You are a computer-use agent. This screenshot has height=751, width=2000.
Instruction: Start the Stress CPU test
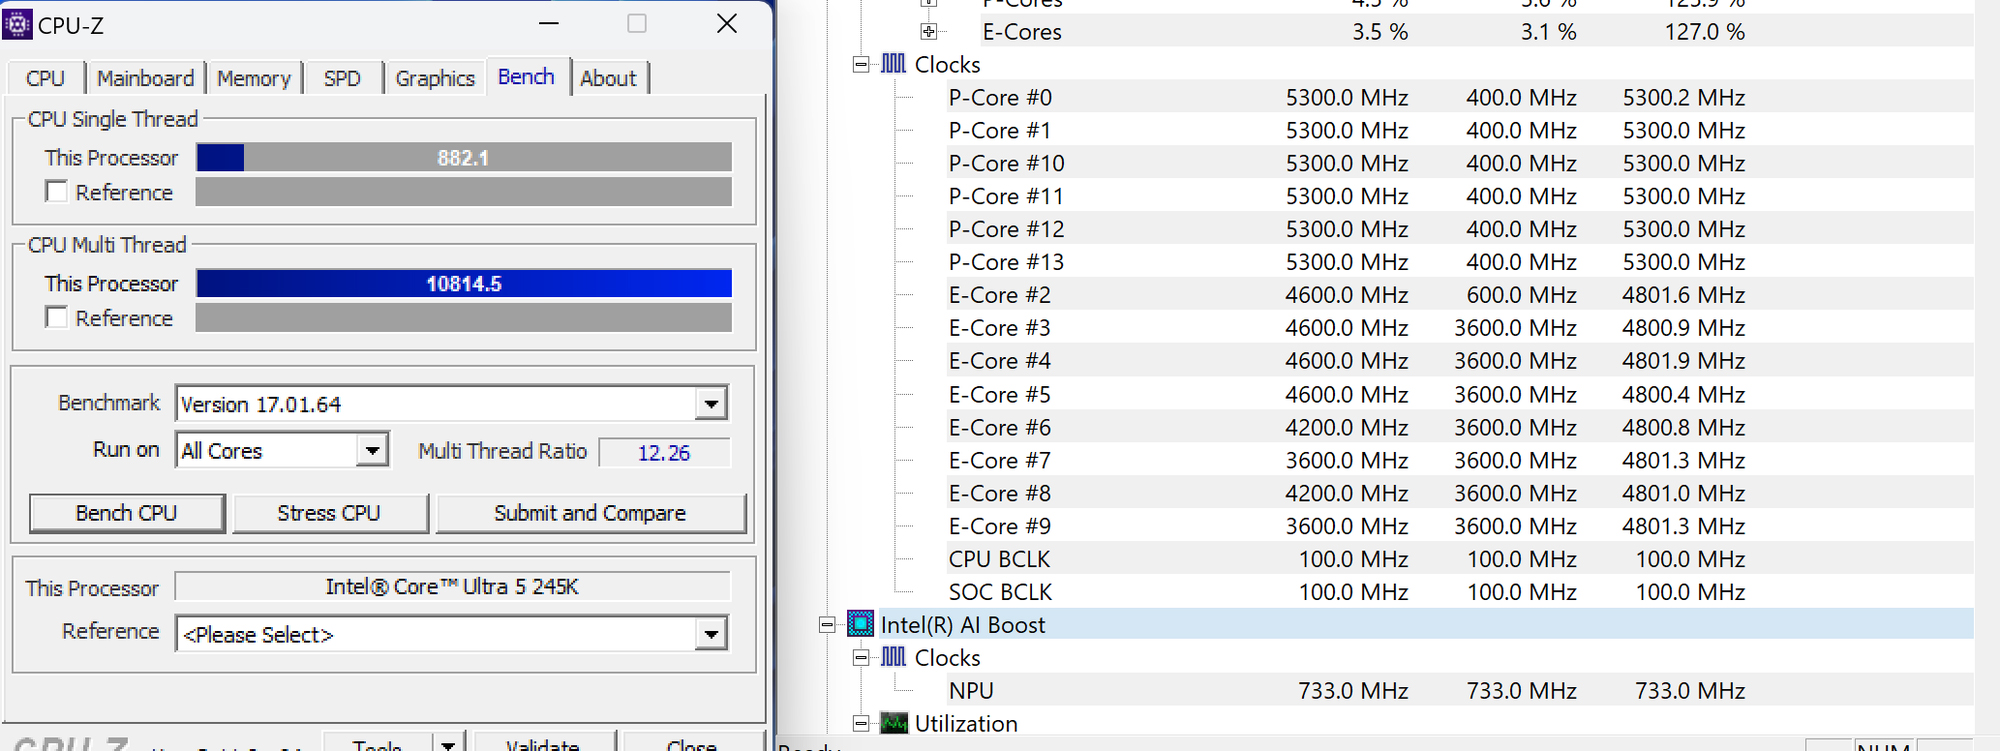click(x=330, y=513)
